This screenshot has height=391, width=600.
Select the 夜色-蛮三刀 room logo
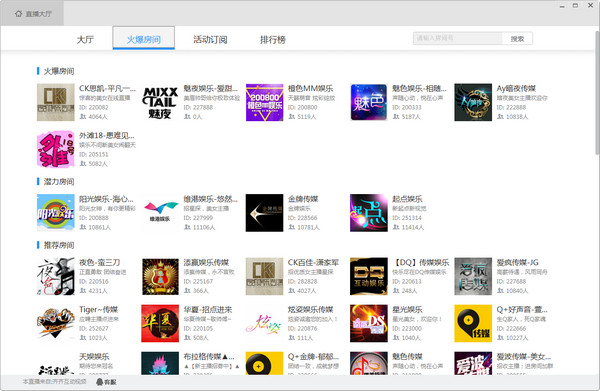[55, 276]
